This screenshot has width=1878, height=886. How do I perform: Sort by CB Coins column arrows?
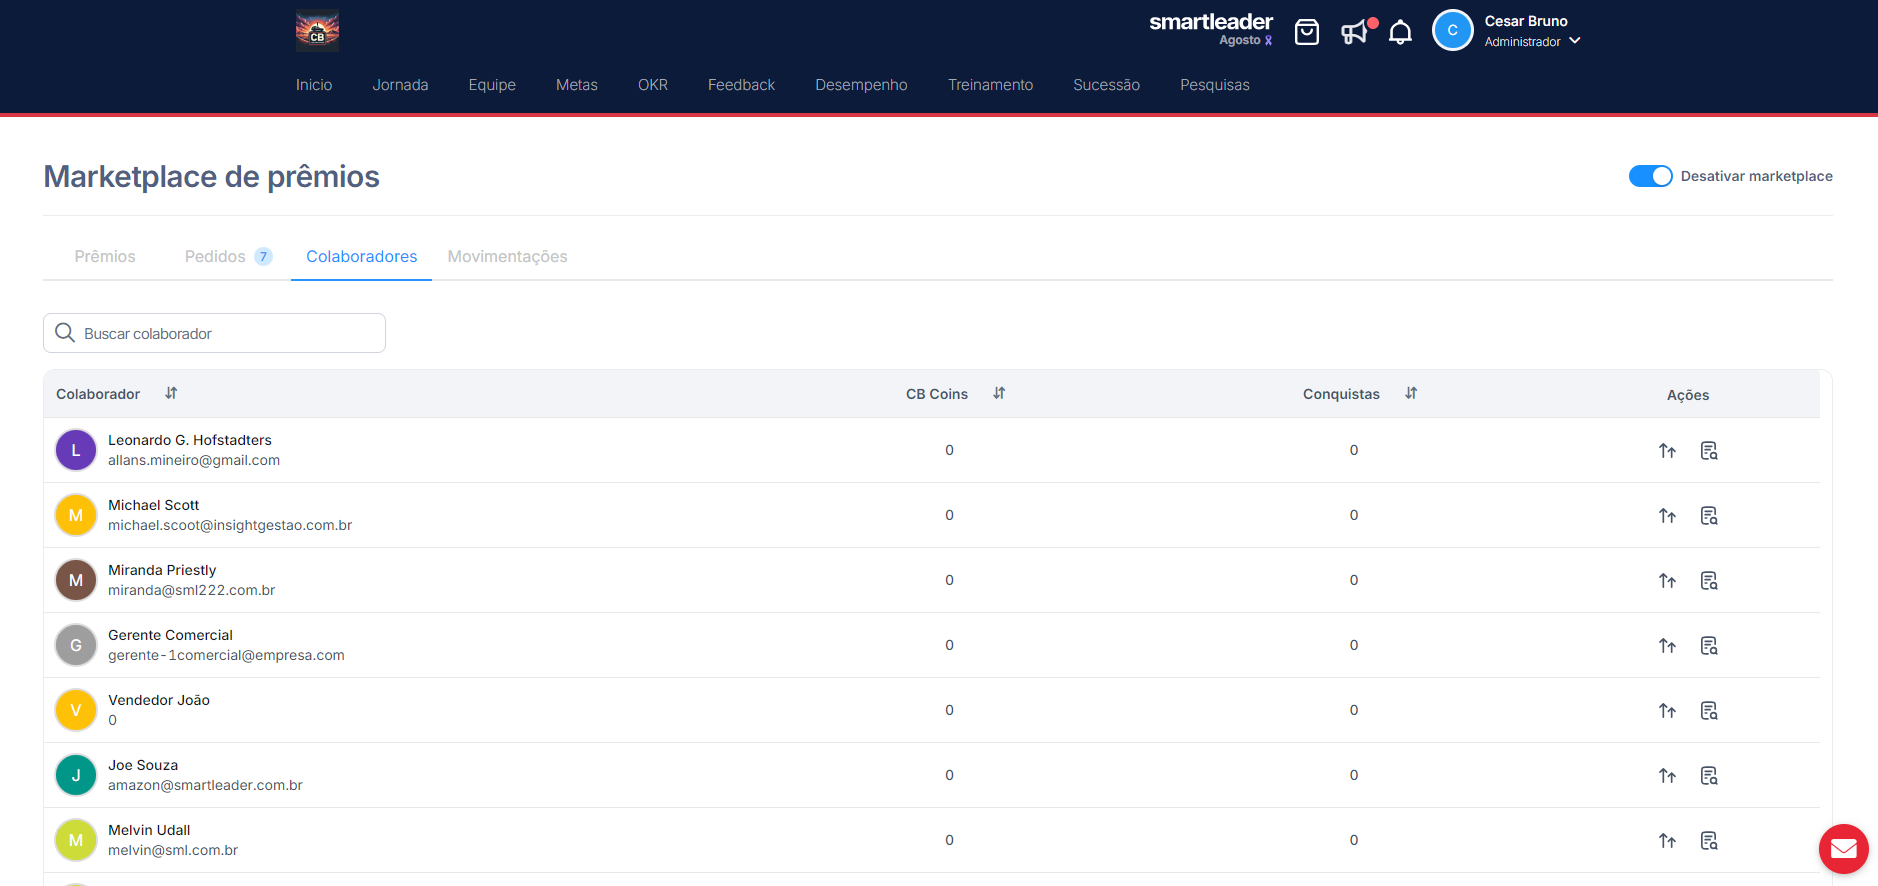[x=999, y=393]
